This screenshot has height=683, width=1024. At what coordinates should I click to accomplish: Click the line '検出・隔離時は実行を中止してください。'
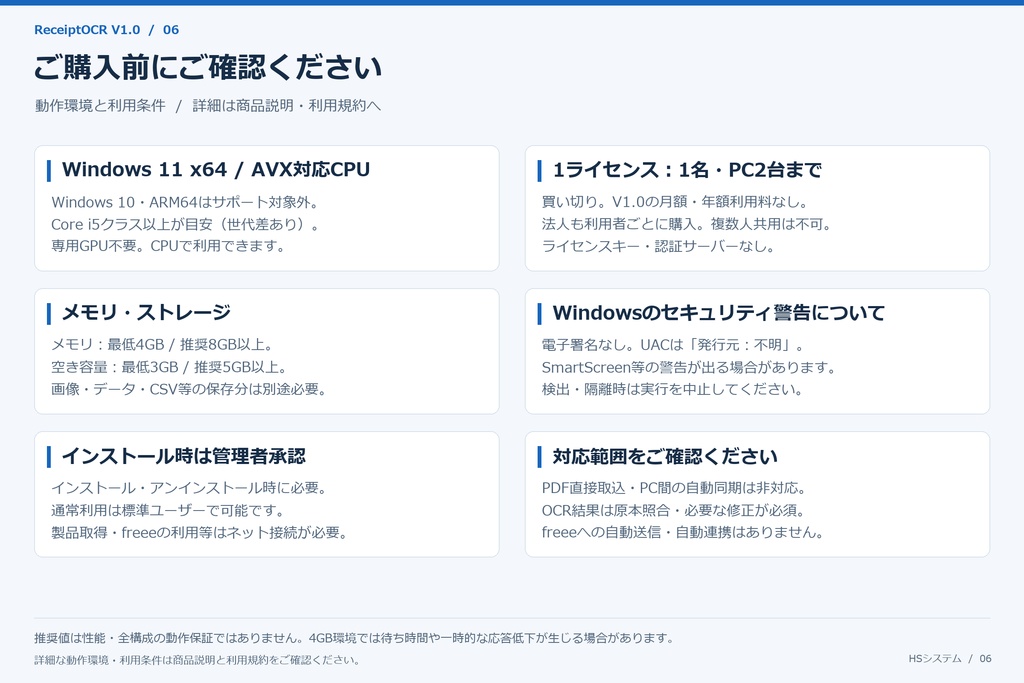pyautogui.click(x=673, y=389)
